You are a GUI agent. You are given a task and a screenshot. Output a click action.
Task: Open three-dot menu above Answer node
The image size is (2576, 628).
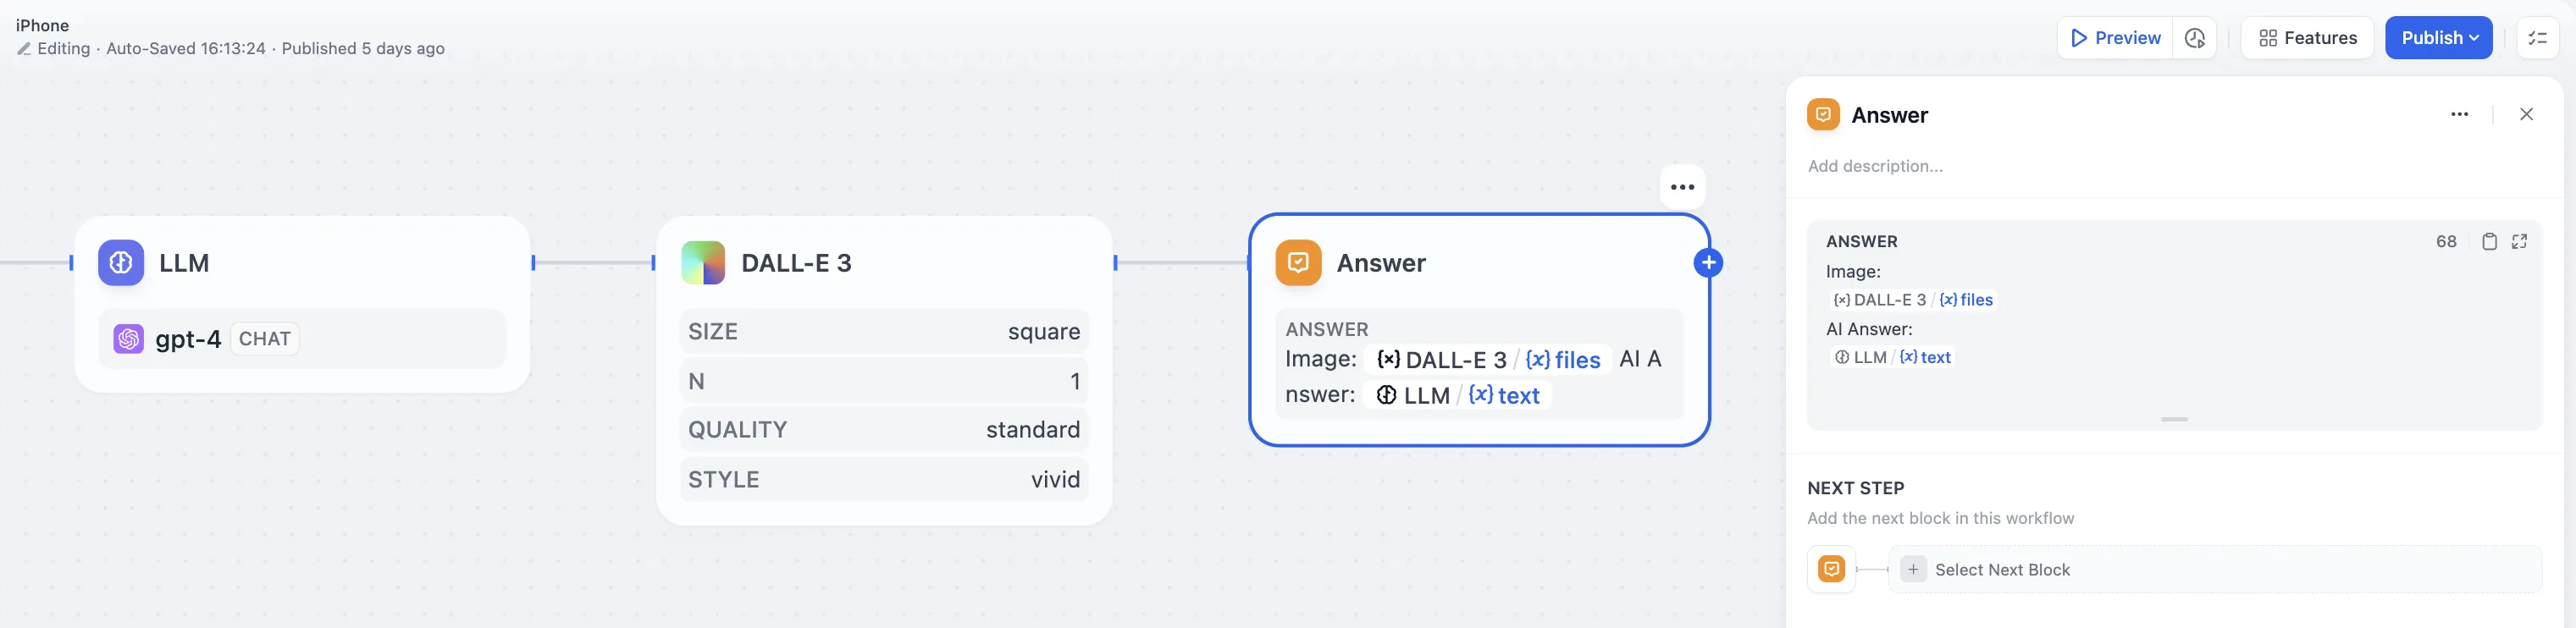pos(1682,187)
